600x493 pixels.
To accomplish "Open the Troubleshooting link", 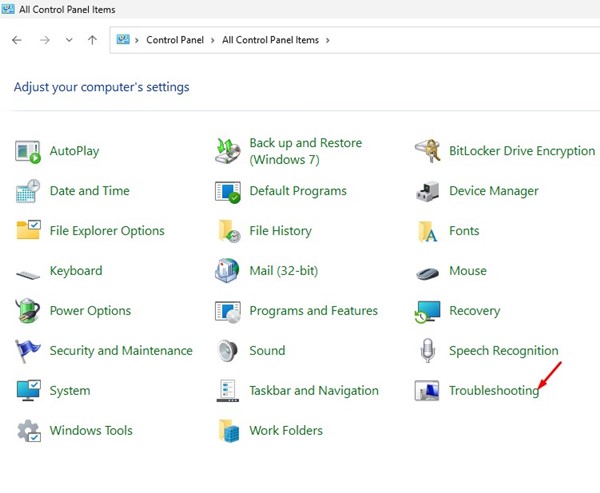I will point(493,391).
